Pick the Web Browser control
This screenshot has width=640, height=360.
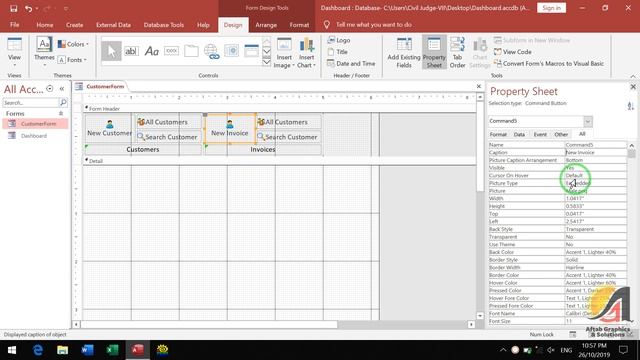pos(231,51)
